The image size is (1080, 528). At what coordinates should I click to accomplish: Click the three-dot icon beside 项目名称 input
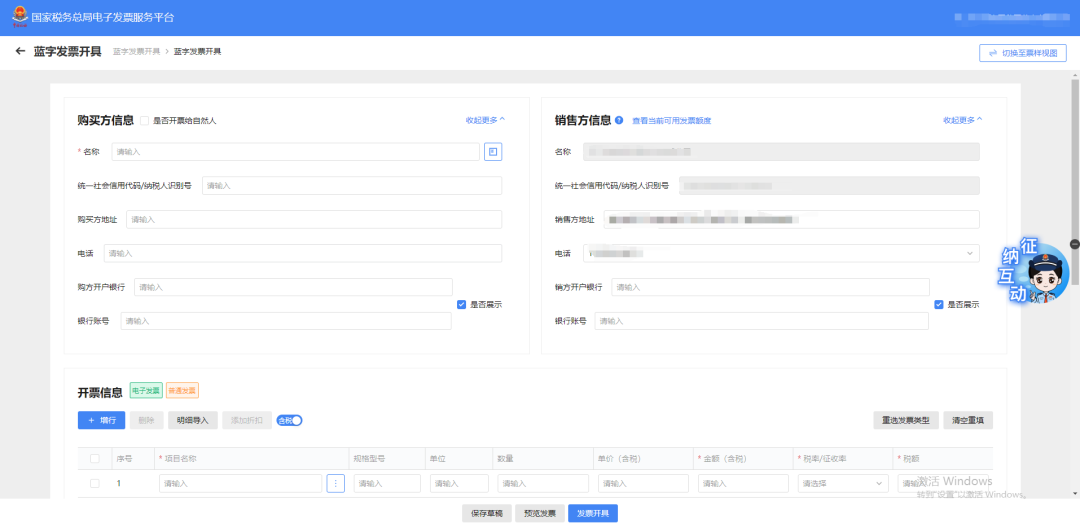pos(336,483)
